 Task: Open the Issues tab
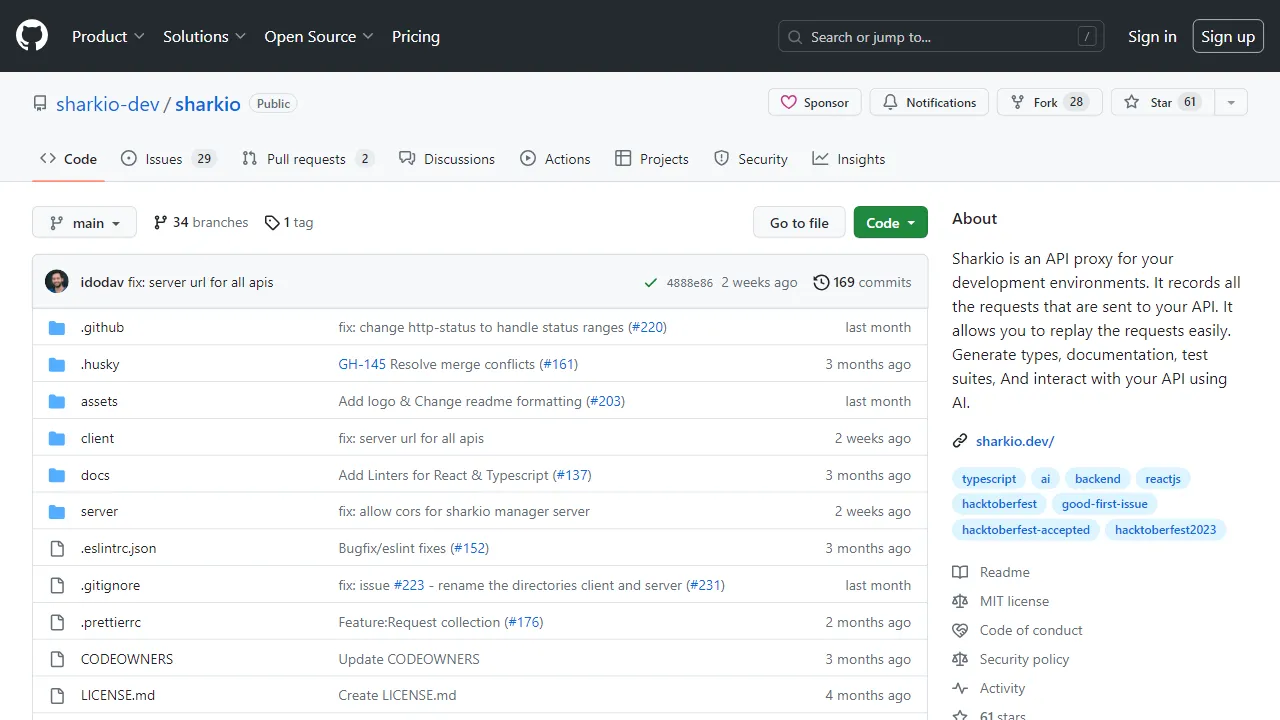pos(168,159)
